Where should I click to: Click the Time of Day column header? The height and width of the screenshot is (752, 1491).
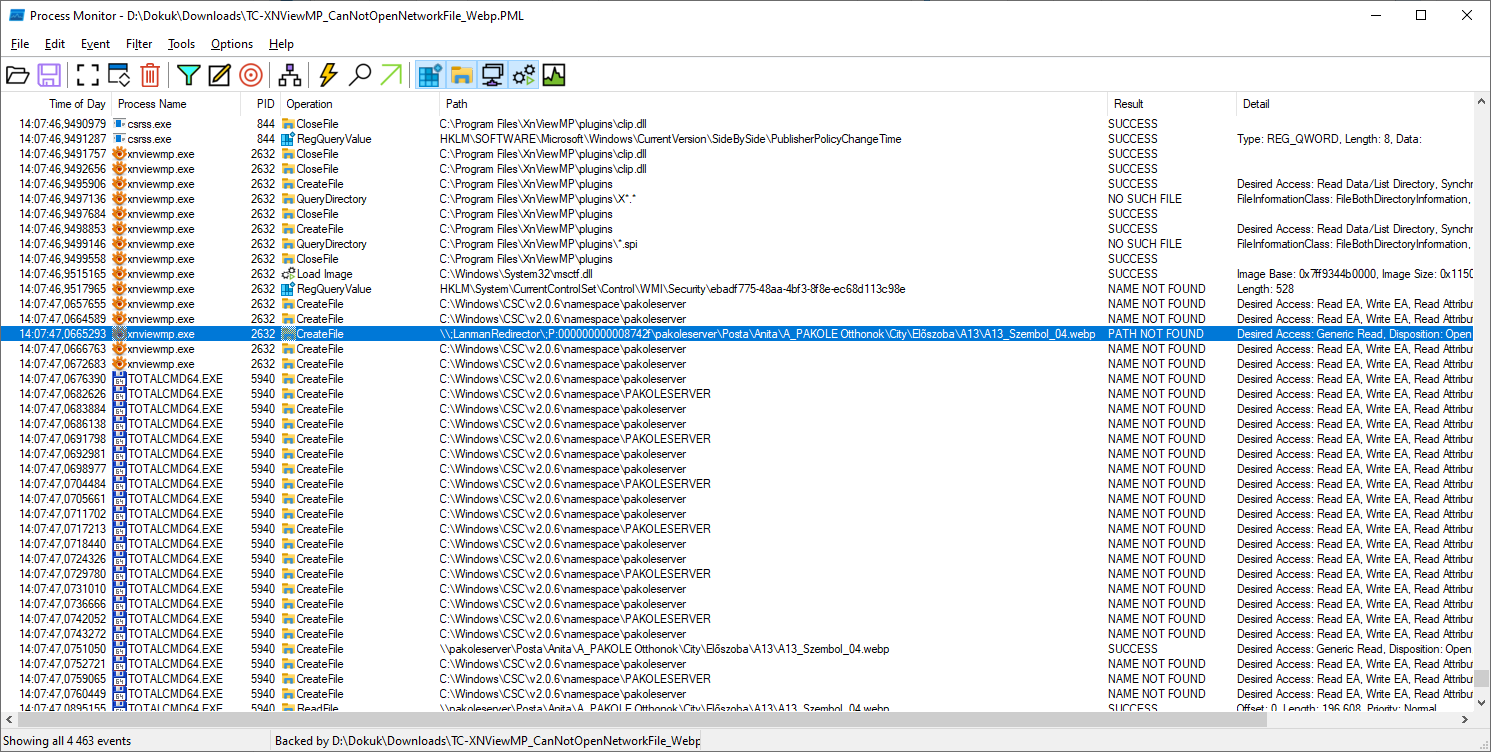[x=56, y=104]
